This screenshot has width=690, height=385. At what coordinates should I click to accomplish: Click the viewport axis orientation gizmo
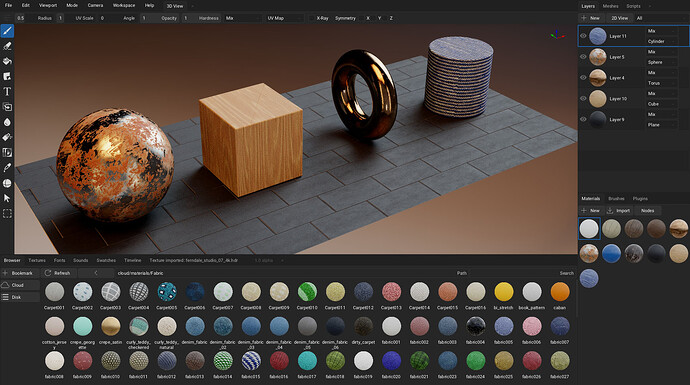pos(557,34)
